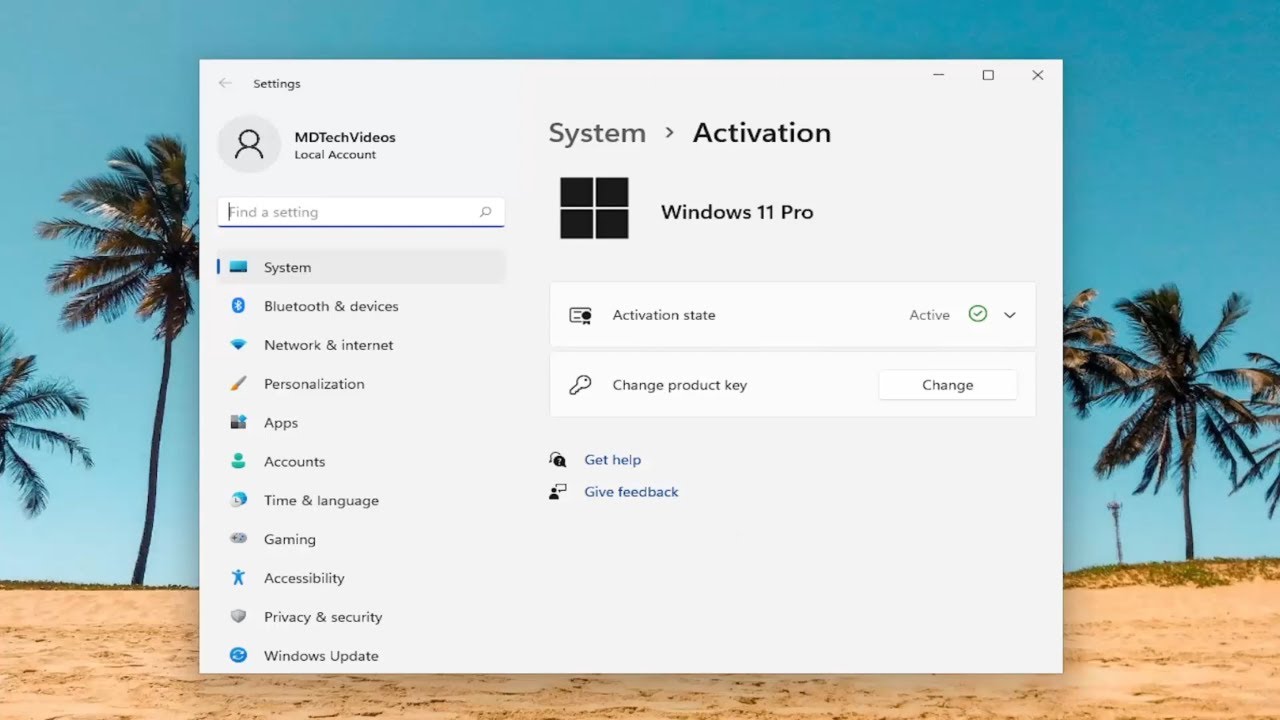Click the Give feedback icon
The width and height of the screenshot is (1280, 720).
coord(558,492)
